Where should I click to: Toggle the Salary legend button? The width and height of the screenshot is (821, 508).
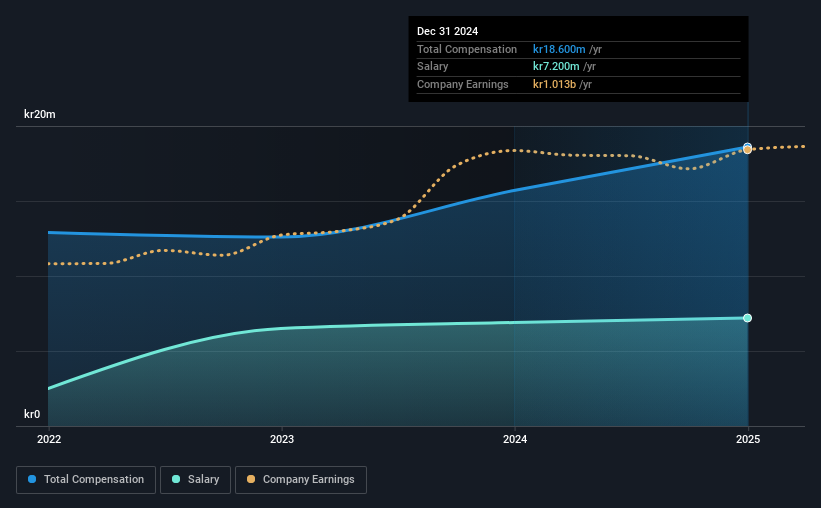[x=195, y=480]
